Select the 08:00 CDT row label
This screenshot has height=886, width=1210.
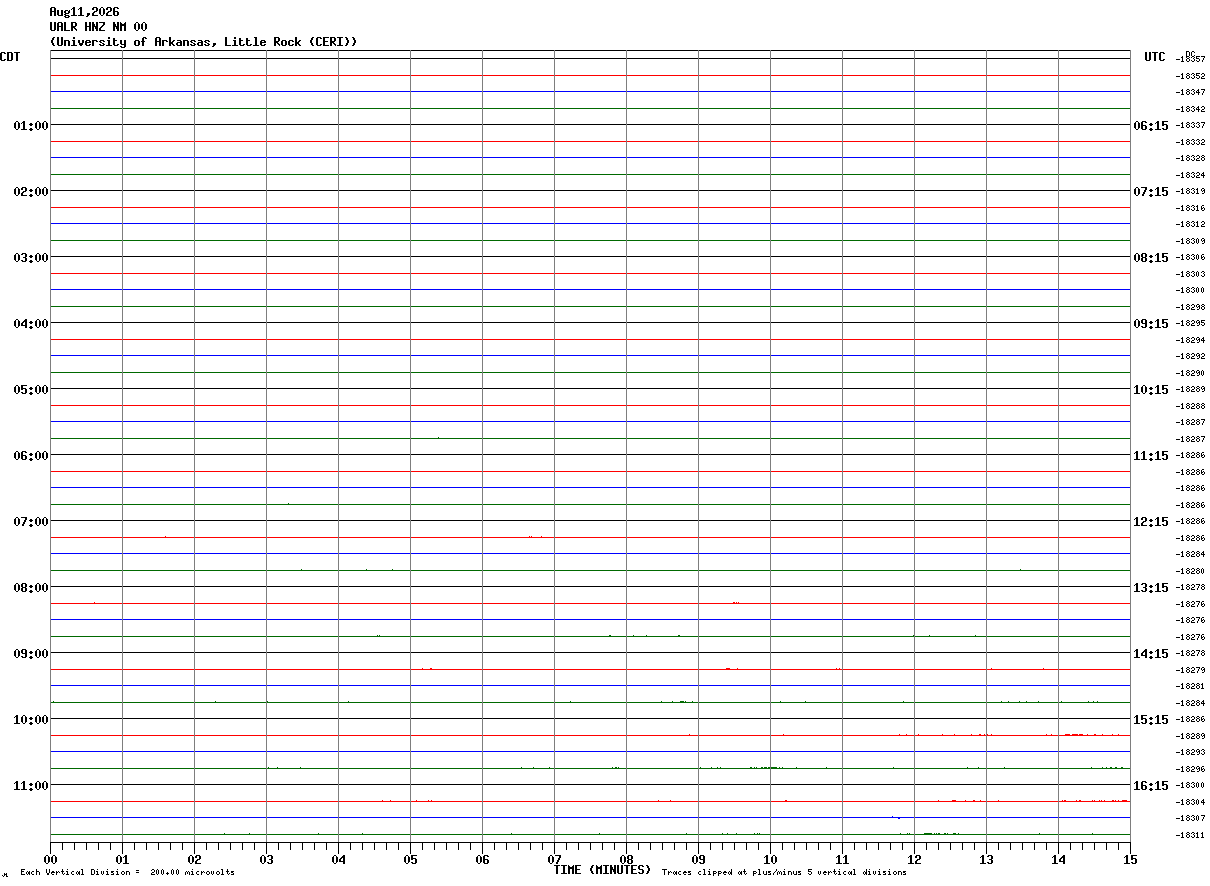[x=30, y=587]
